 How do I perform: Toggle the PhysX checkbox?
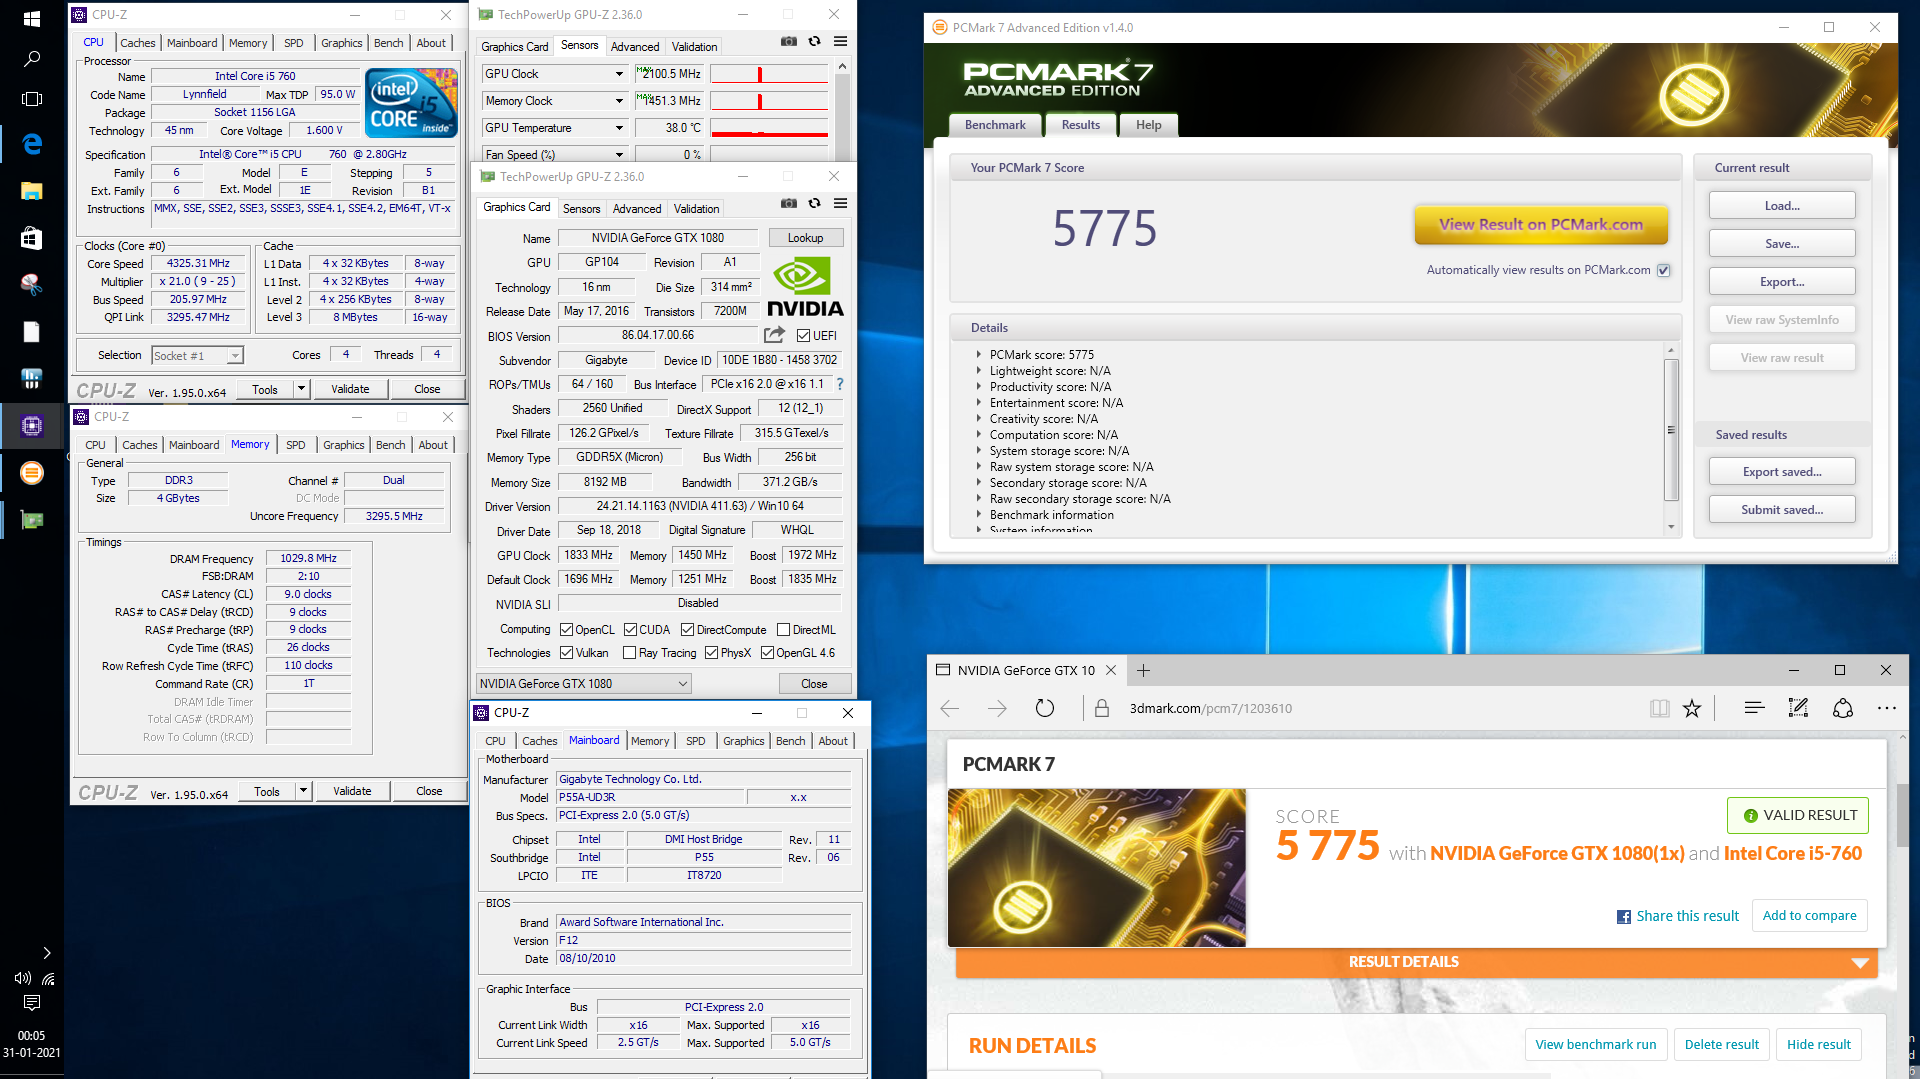[x=711, y=653]
